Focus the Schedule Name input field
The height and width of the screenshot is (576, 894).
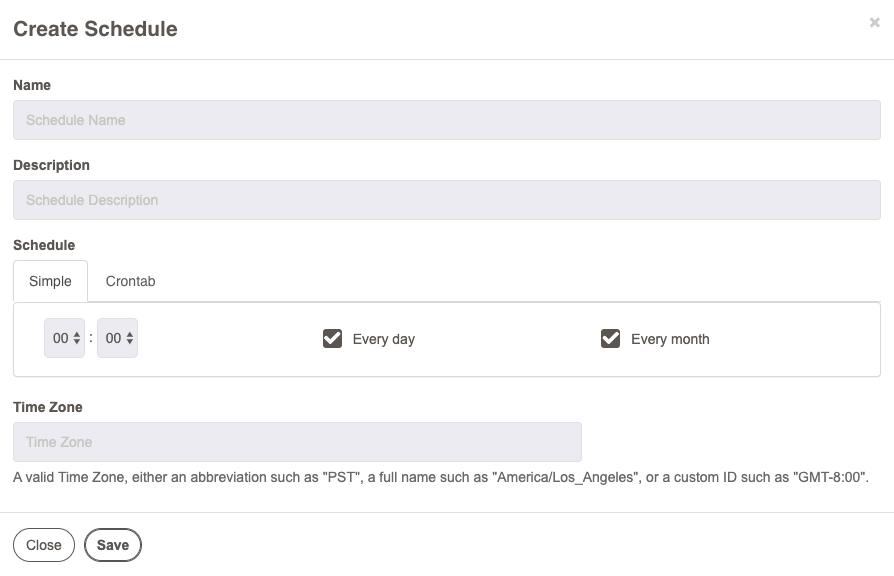coord(447,120)
